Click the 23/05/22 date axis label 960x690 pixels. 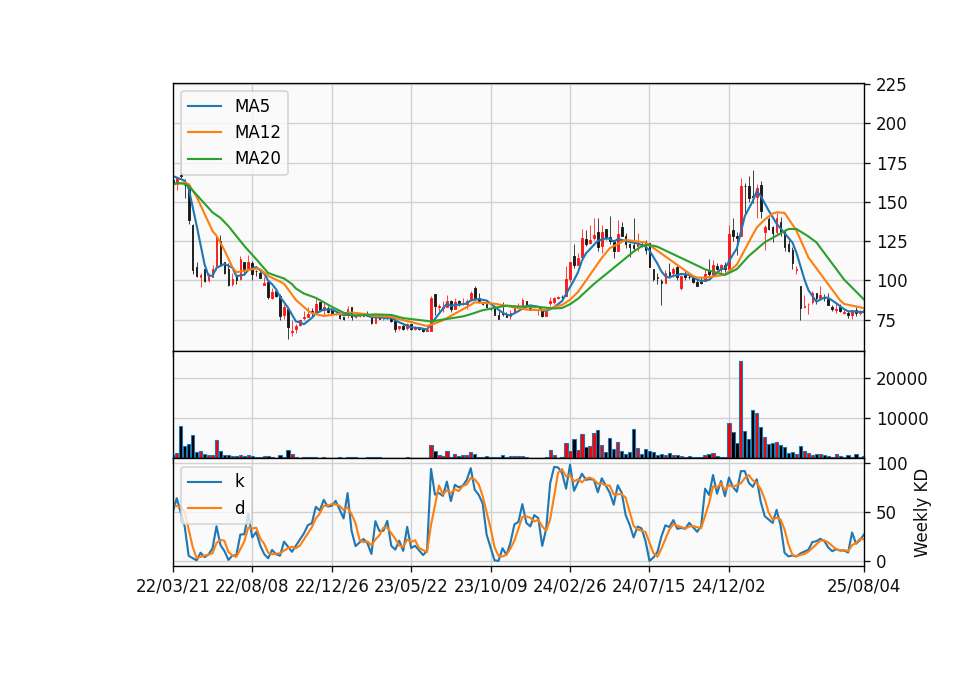pyautogui.click(x=411, y=586)
